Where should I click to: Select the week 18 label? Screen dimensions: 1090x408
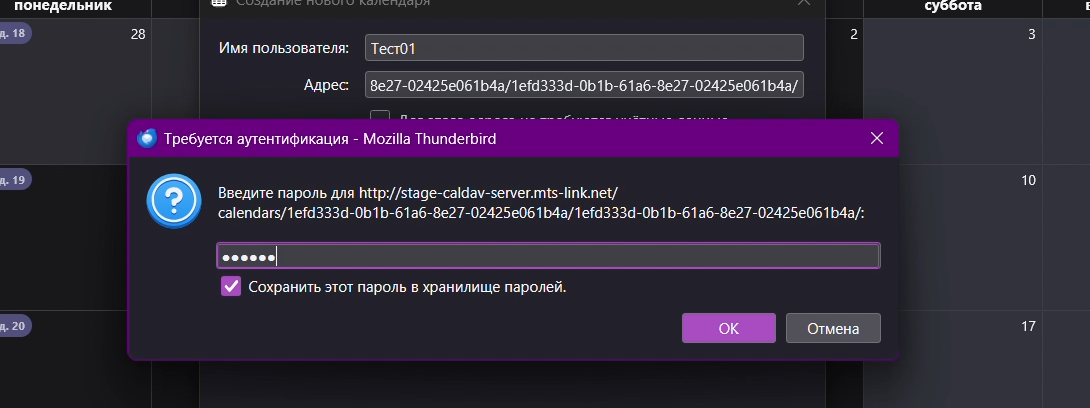pyautogui.click(x=15, y=33)
